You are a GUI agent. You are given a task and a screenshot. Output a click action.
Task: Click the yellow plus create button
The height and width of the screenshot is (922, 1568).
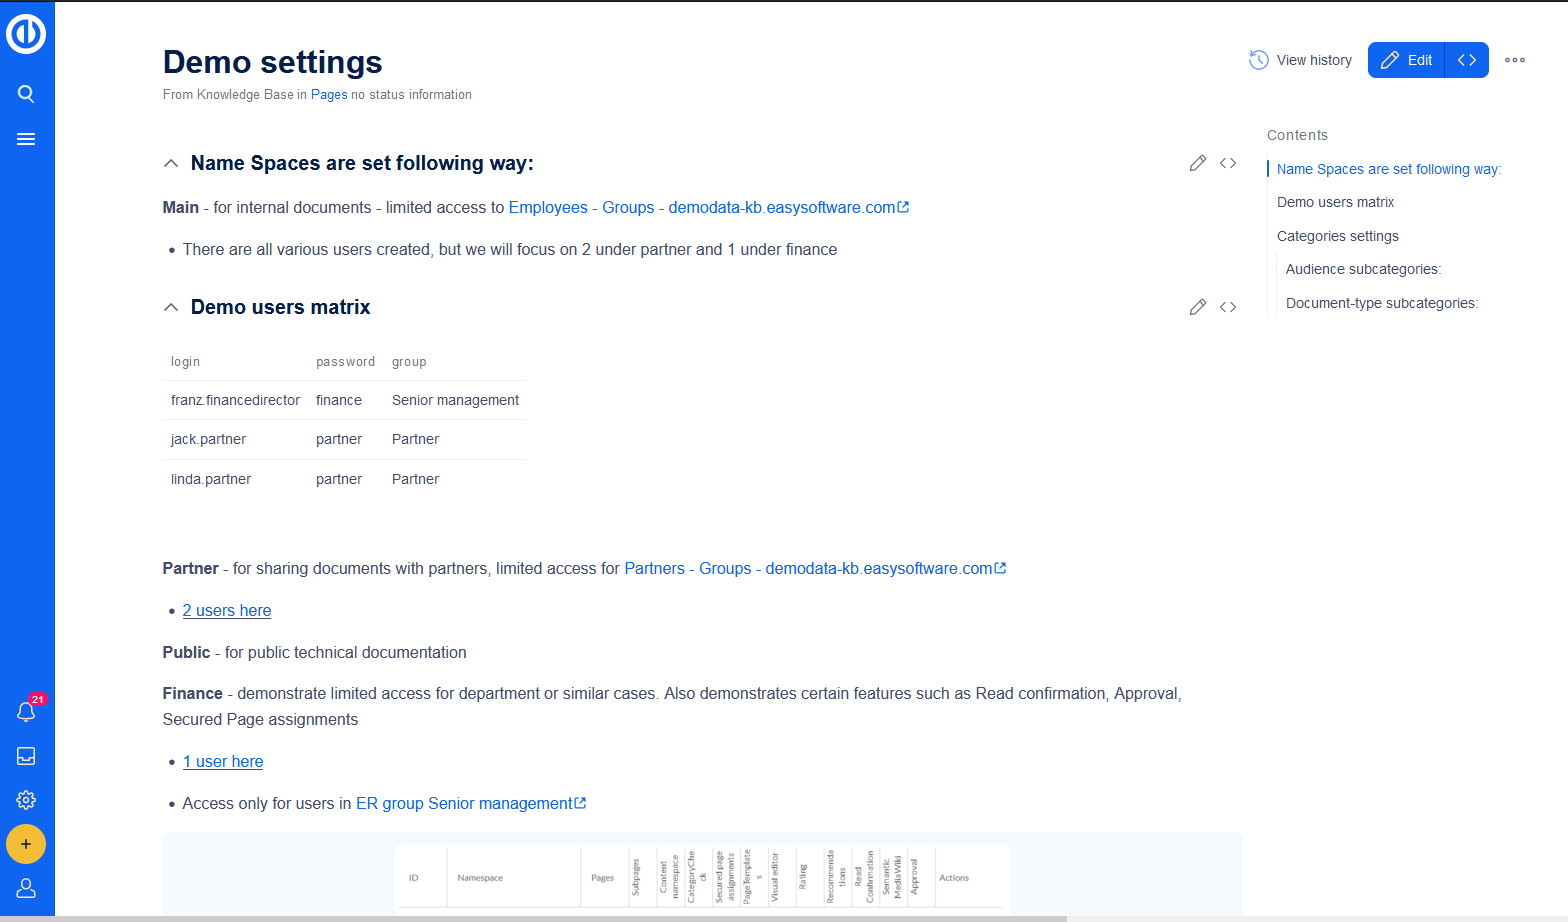coord(26,844)
